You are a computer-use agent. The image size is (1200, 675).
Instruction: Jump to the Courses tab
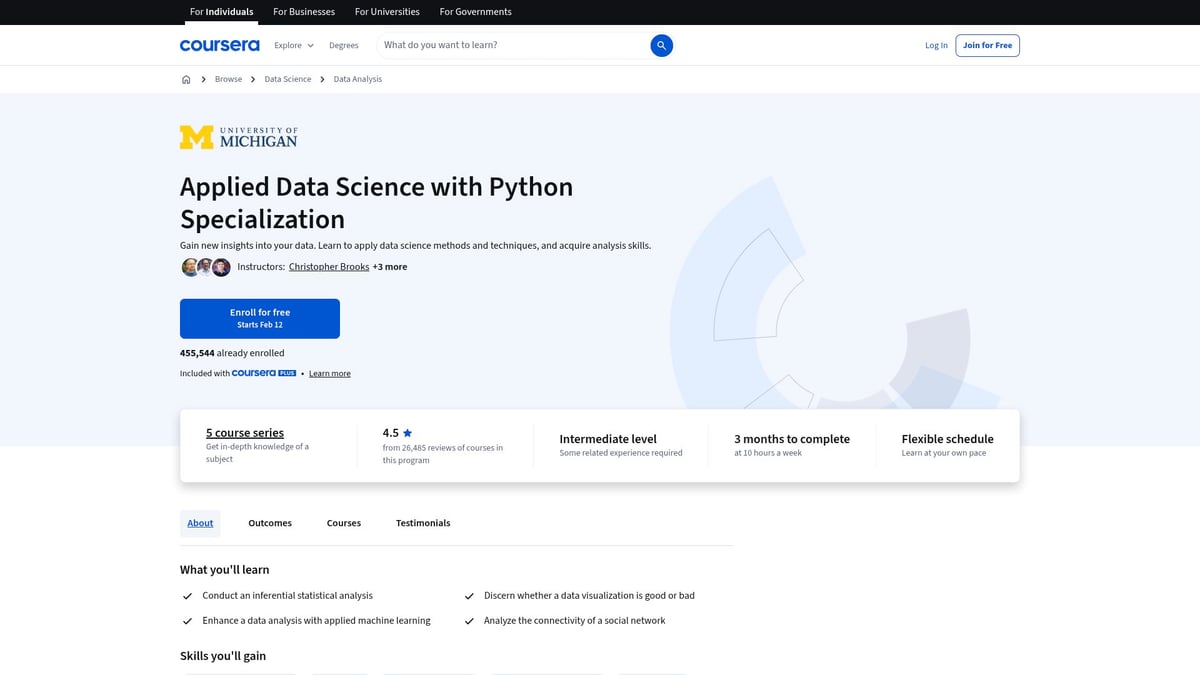[344, 523]
